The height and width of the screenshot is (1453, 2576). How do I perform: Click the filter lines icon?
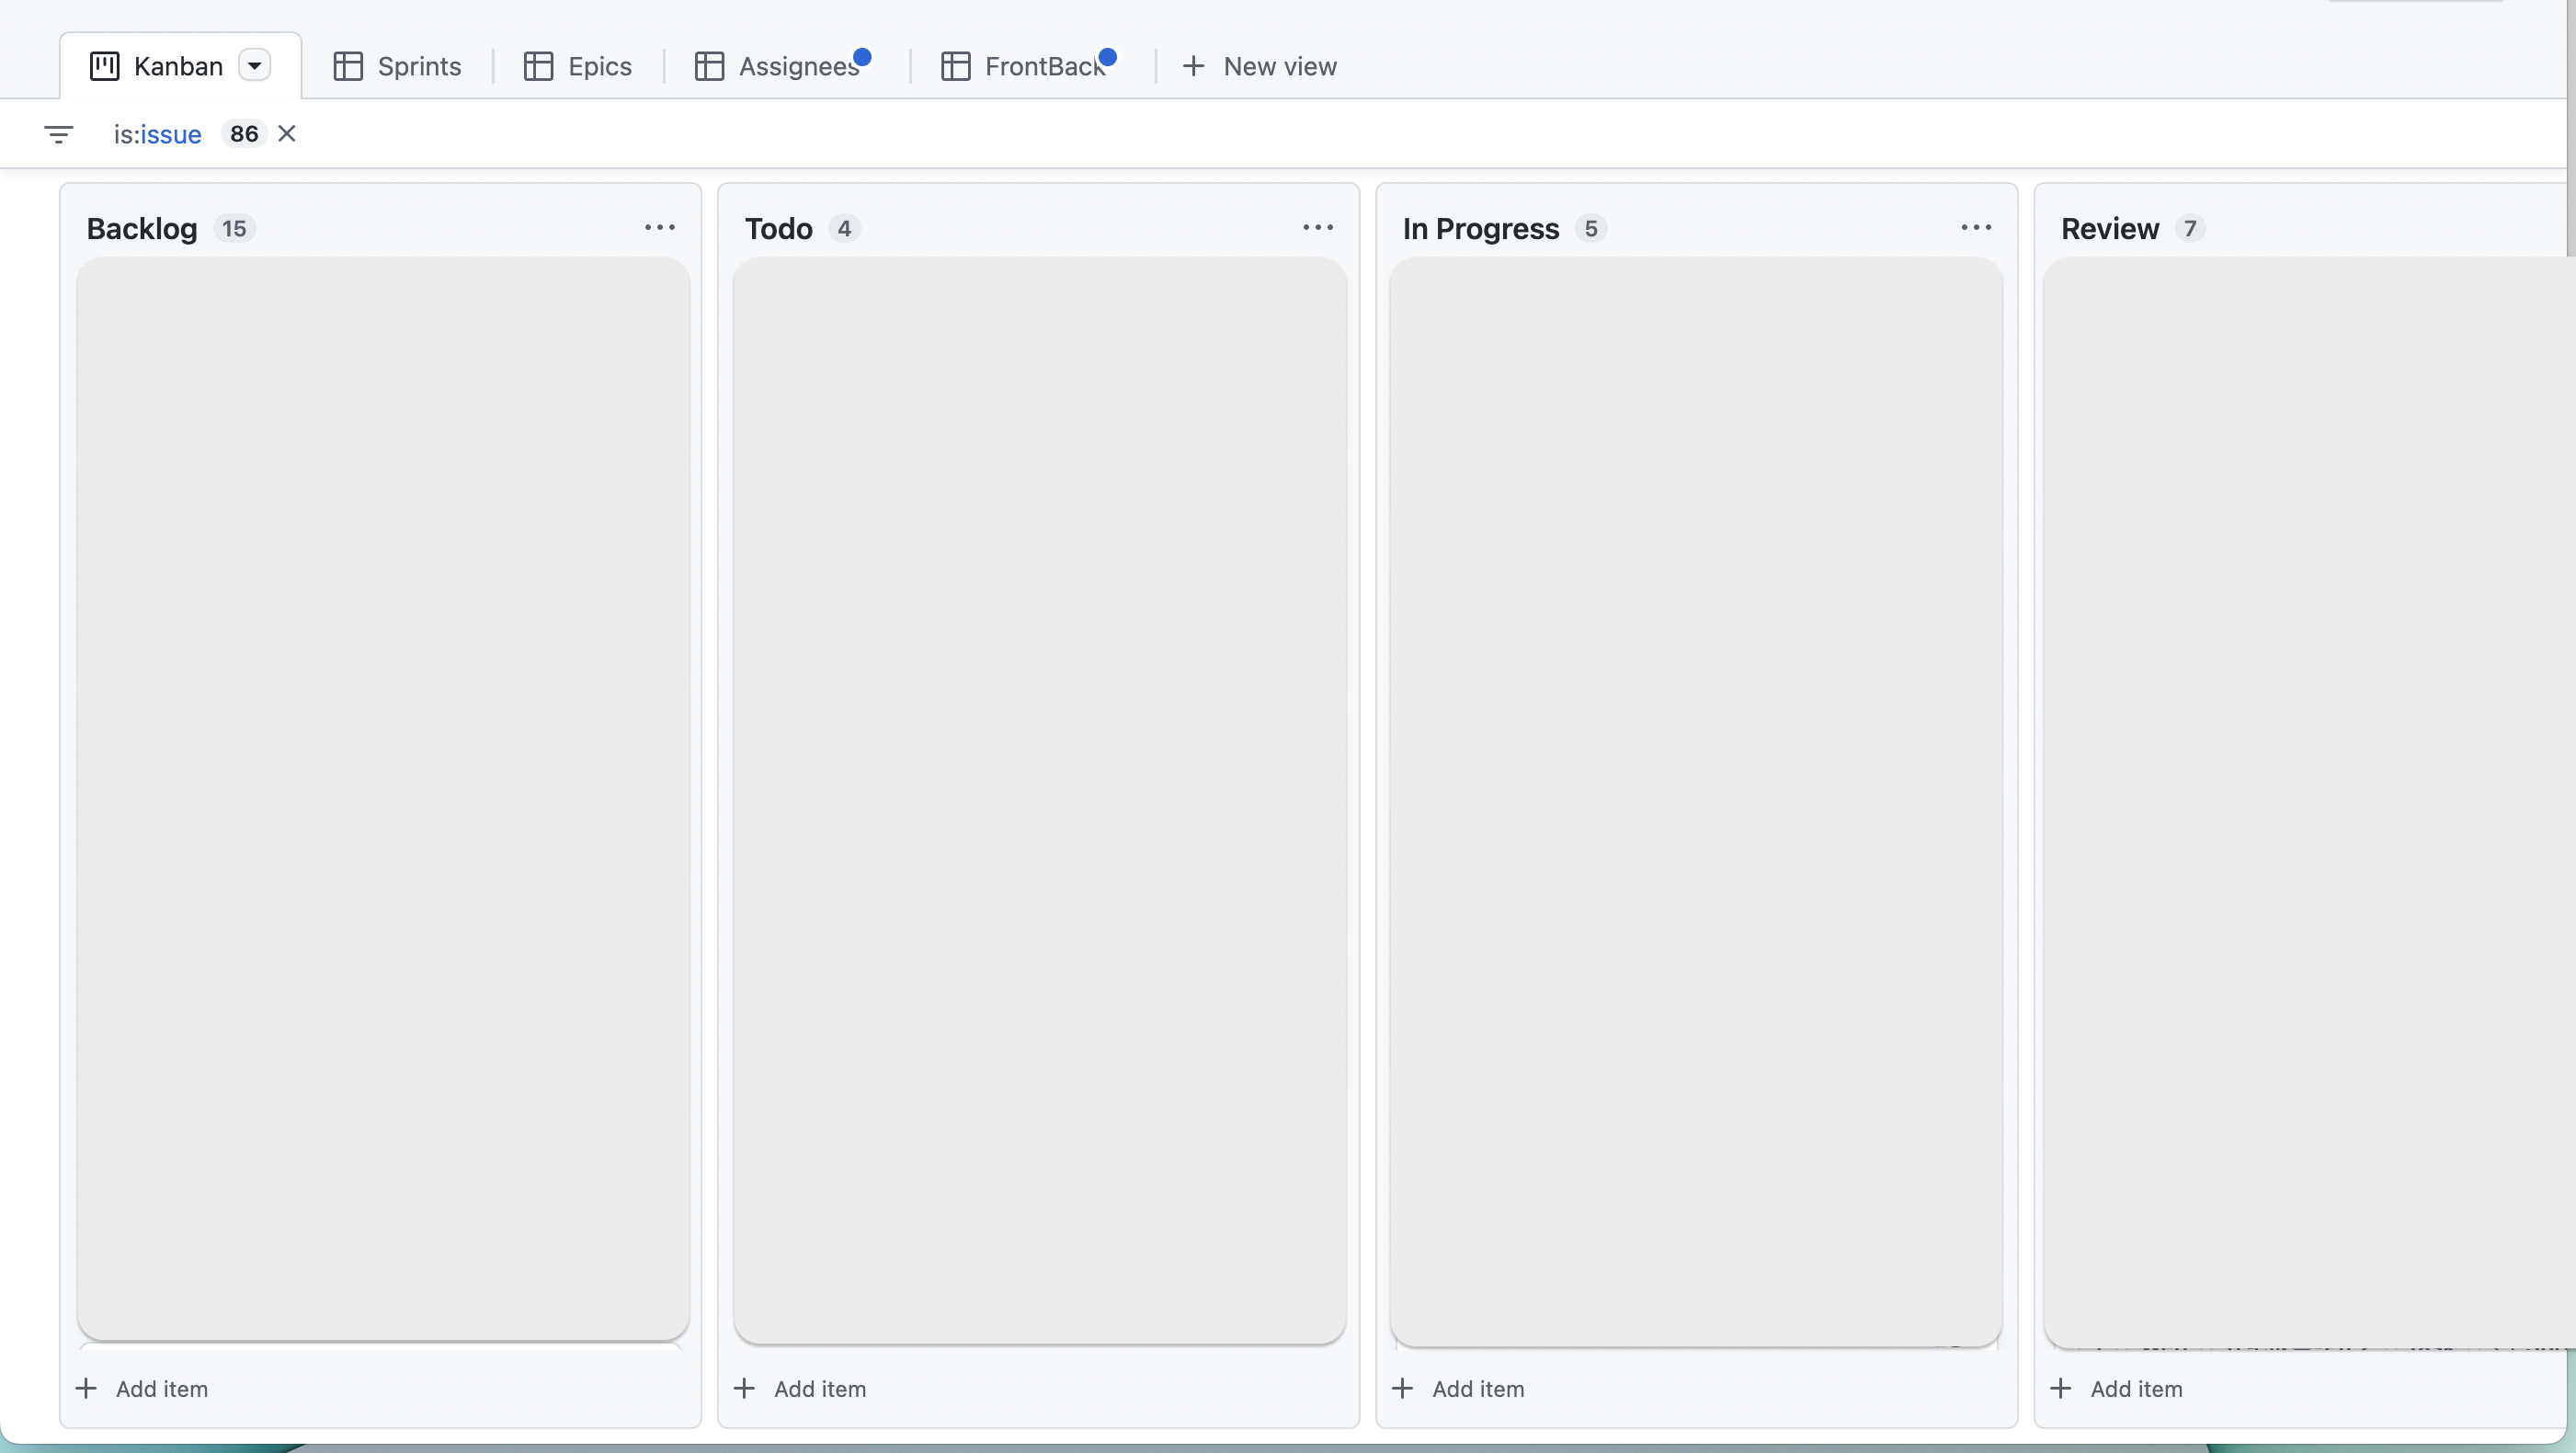pyautogui.click(x=59, y=134)
